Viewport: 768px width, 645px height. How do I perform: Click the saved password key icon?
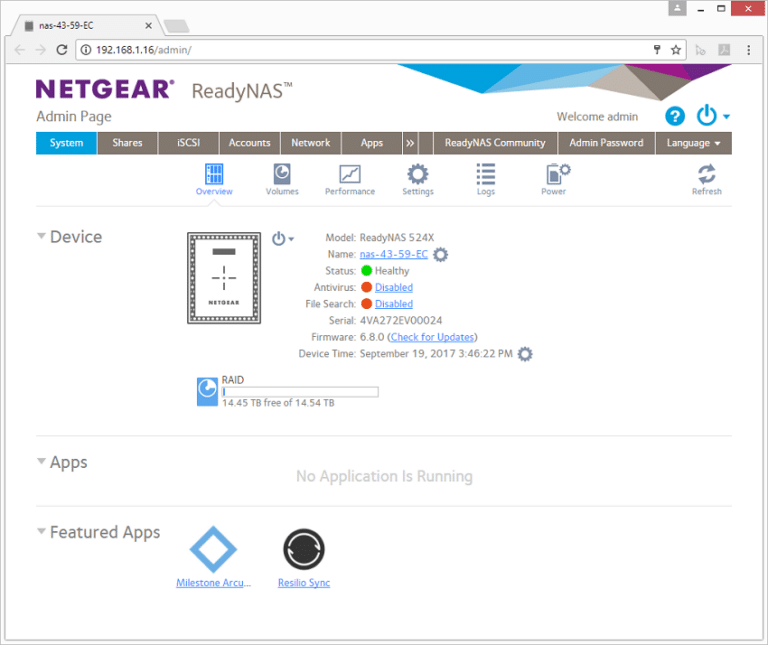(657, 49)
